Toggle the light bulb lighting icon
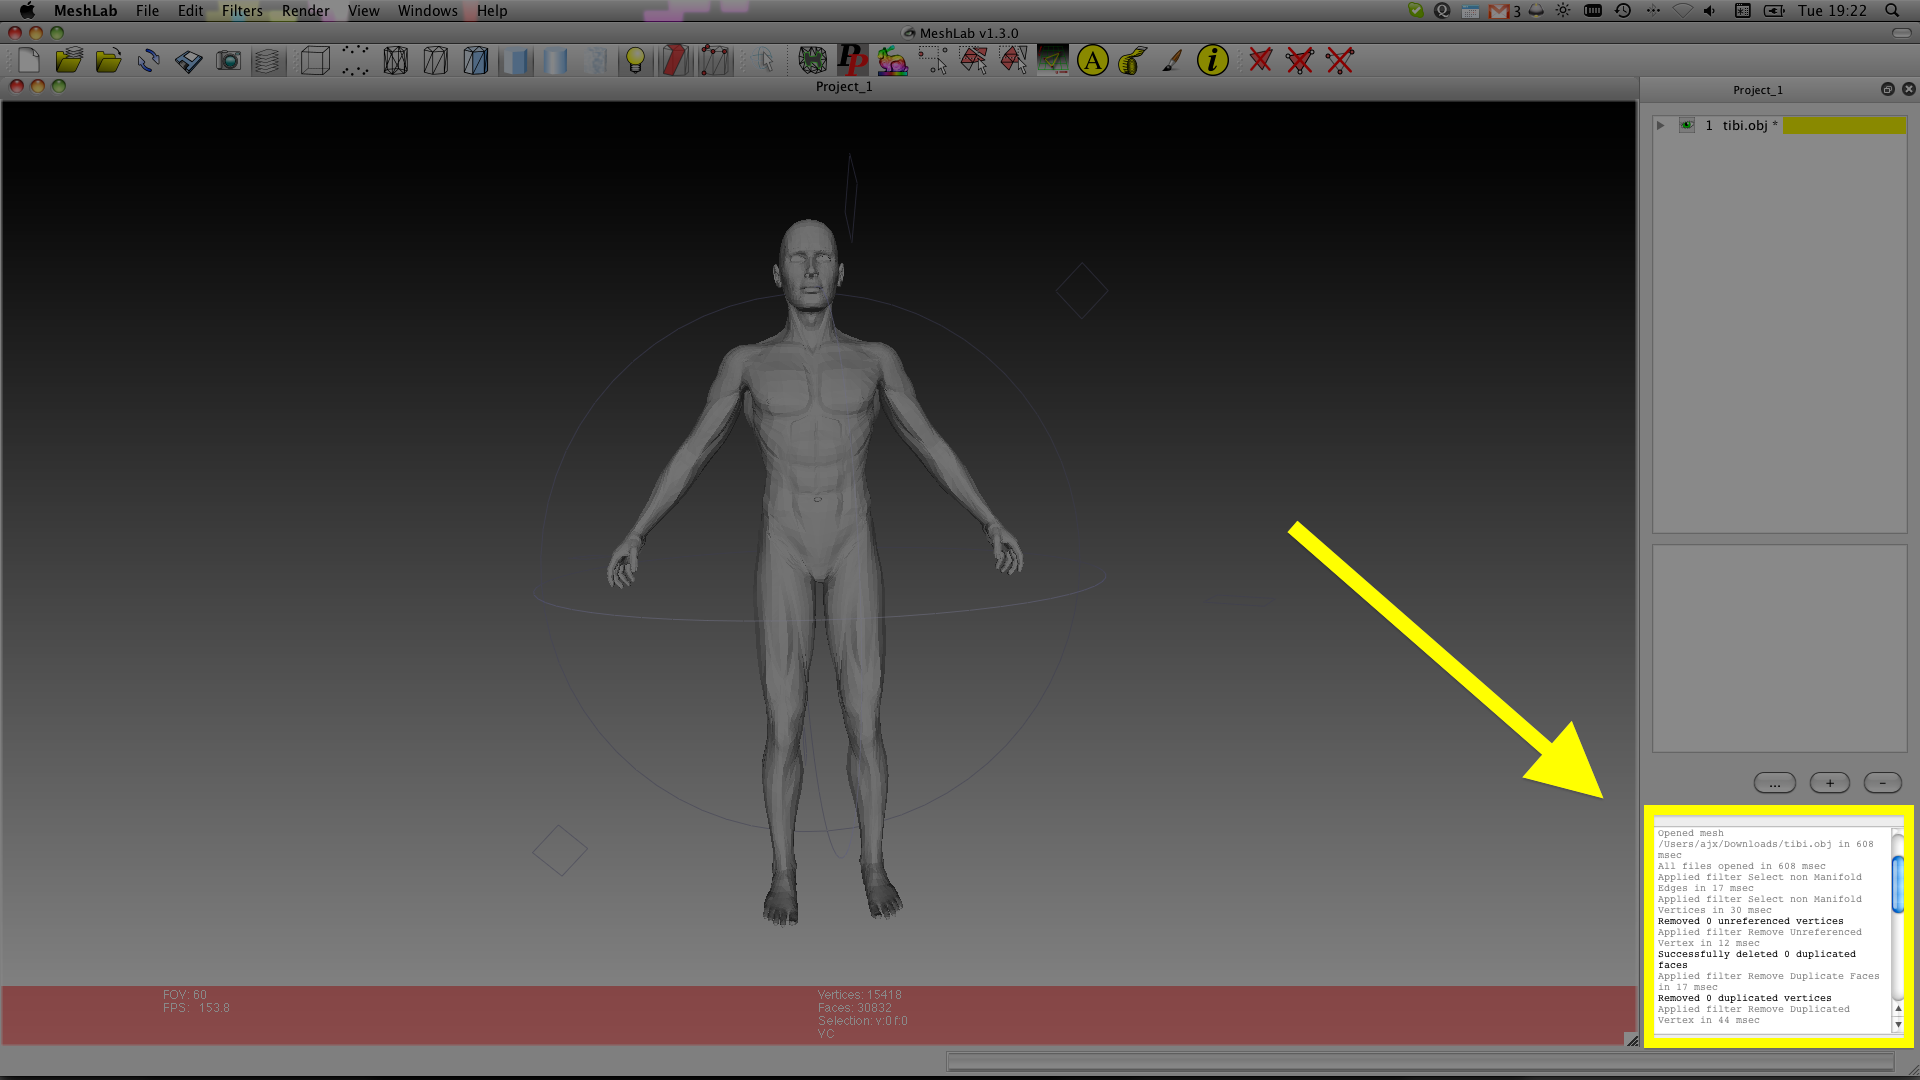The width and height of the screenshot is (1920, 1080). pos(635,61)
